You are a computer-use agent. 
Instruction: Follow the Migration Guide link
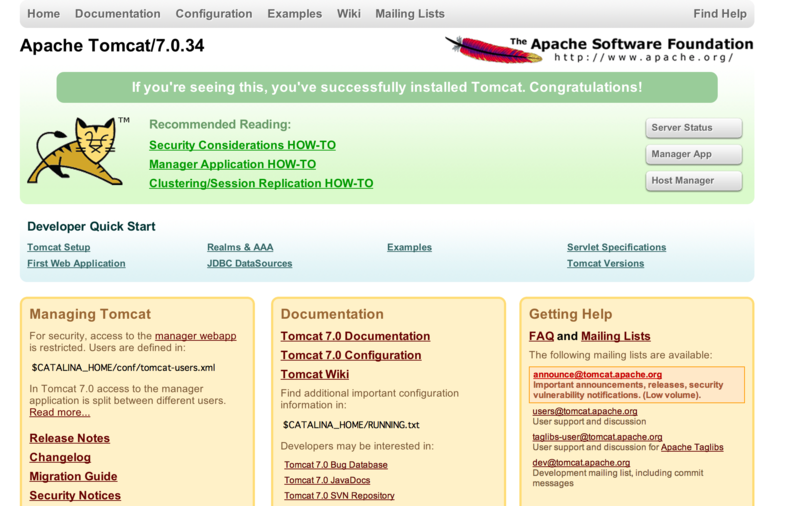pyautogui.click(x=73, y=476)
